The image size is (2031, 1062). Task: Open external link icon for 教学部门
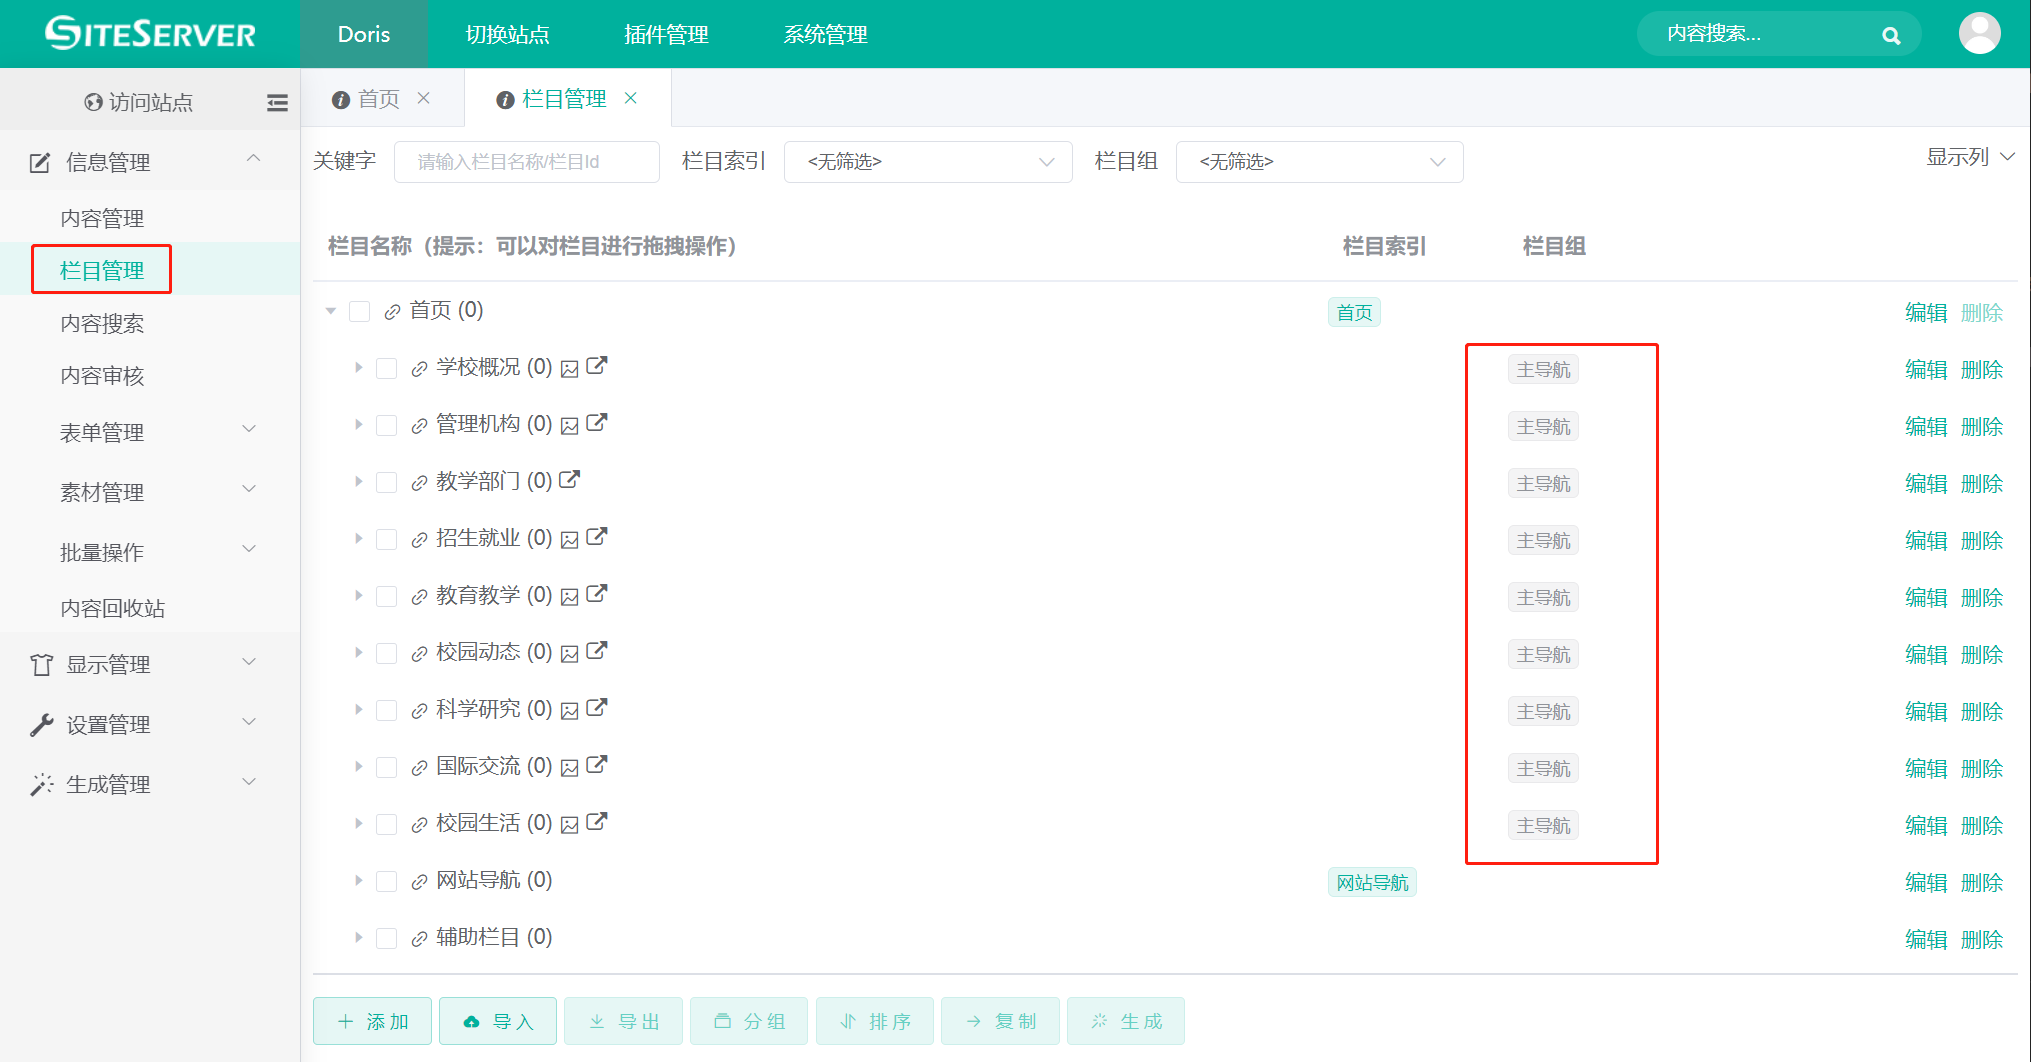[569, 480]
